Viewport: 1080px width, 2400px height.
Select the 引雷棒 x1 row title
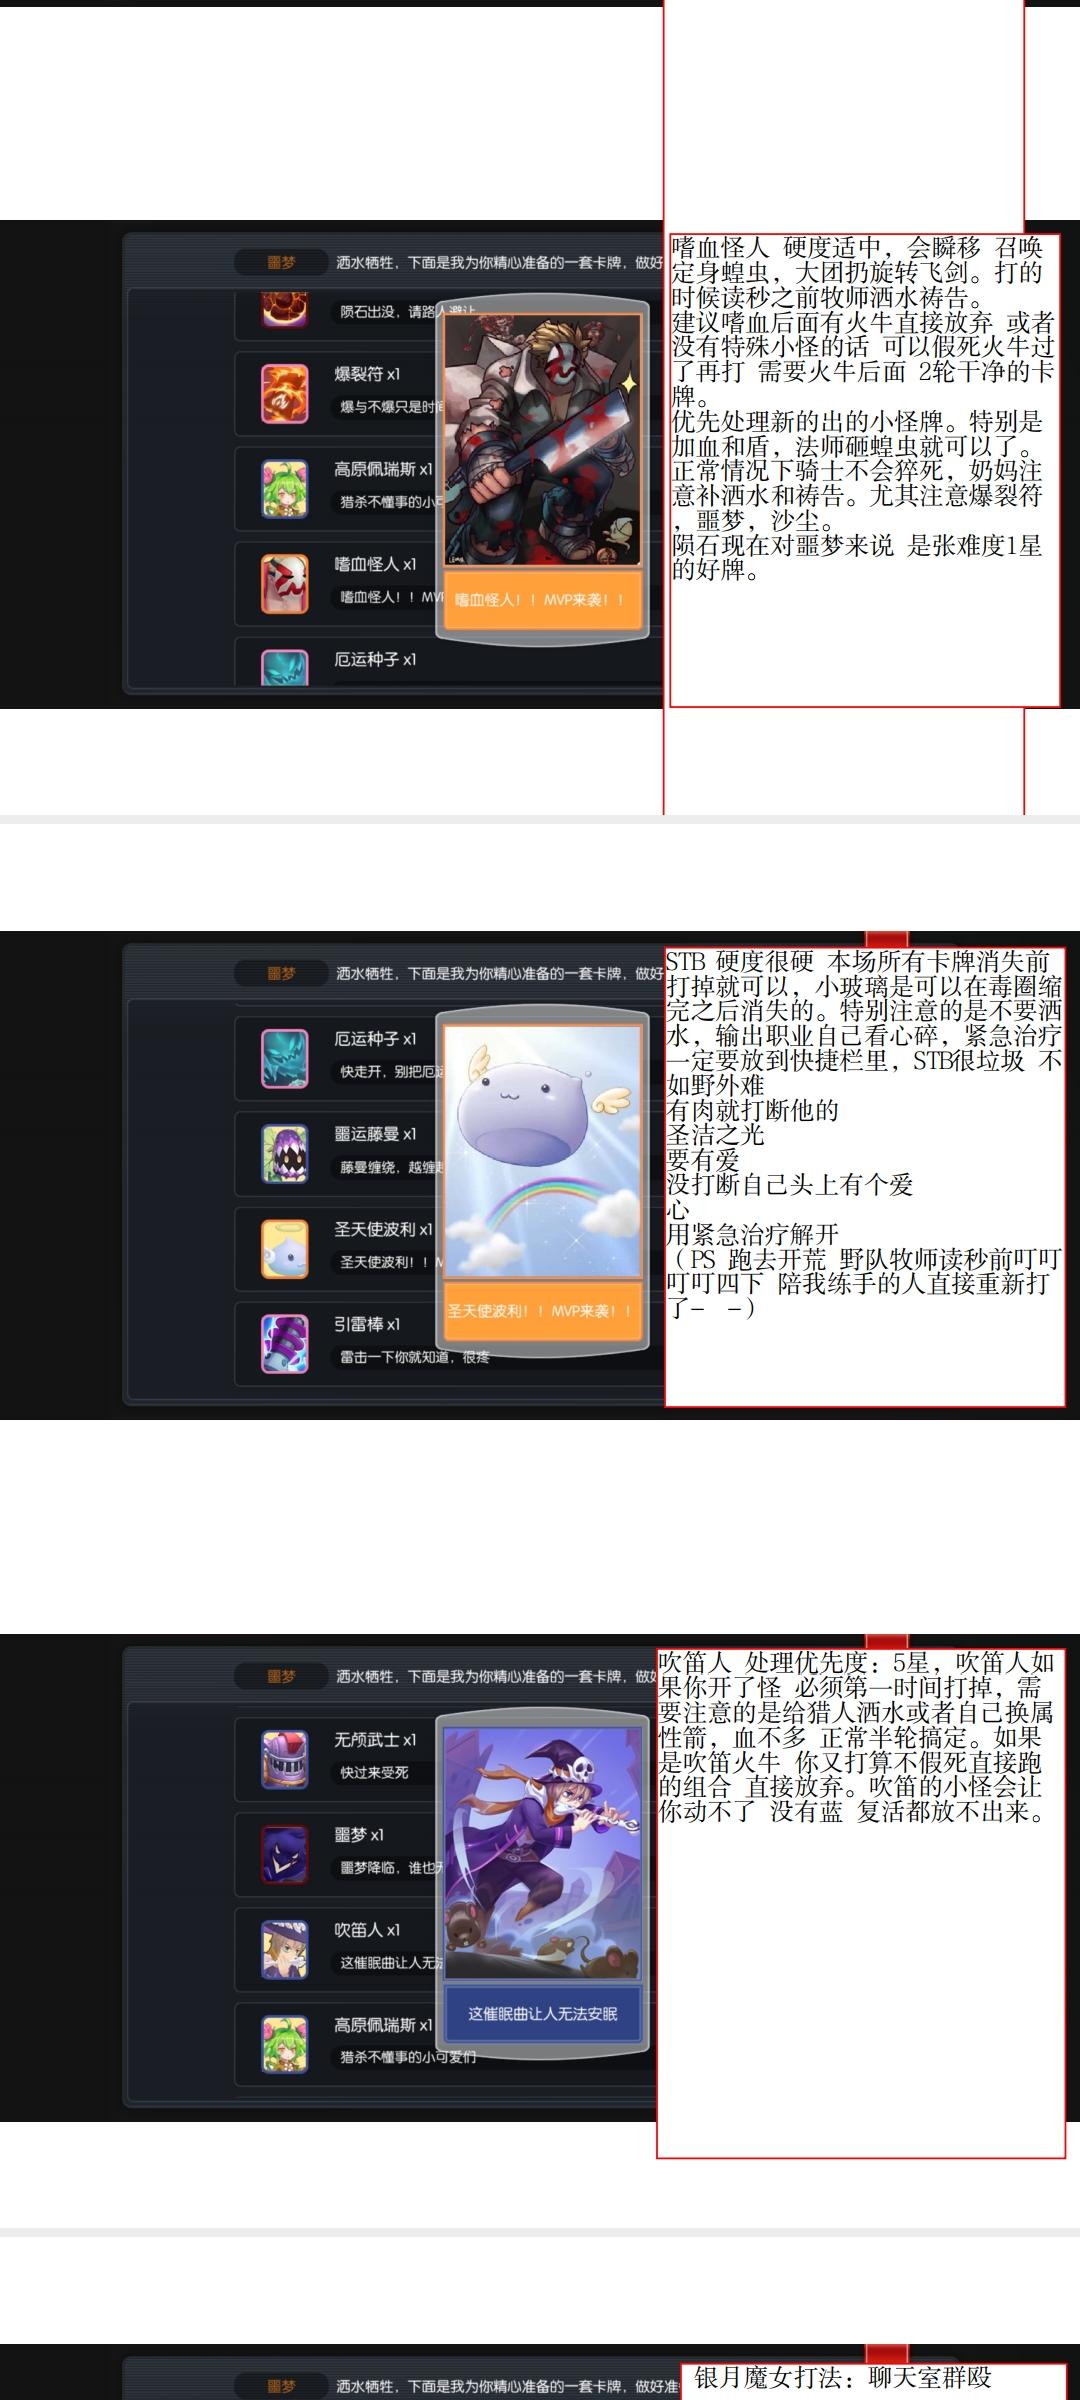(x=367, y=1324)
